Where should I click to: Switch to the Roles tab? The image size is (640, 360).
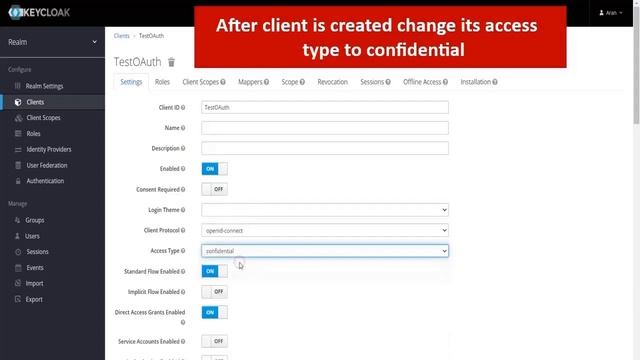162,82
